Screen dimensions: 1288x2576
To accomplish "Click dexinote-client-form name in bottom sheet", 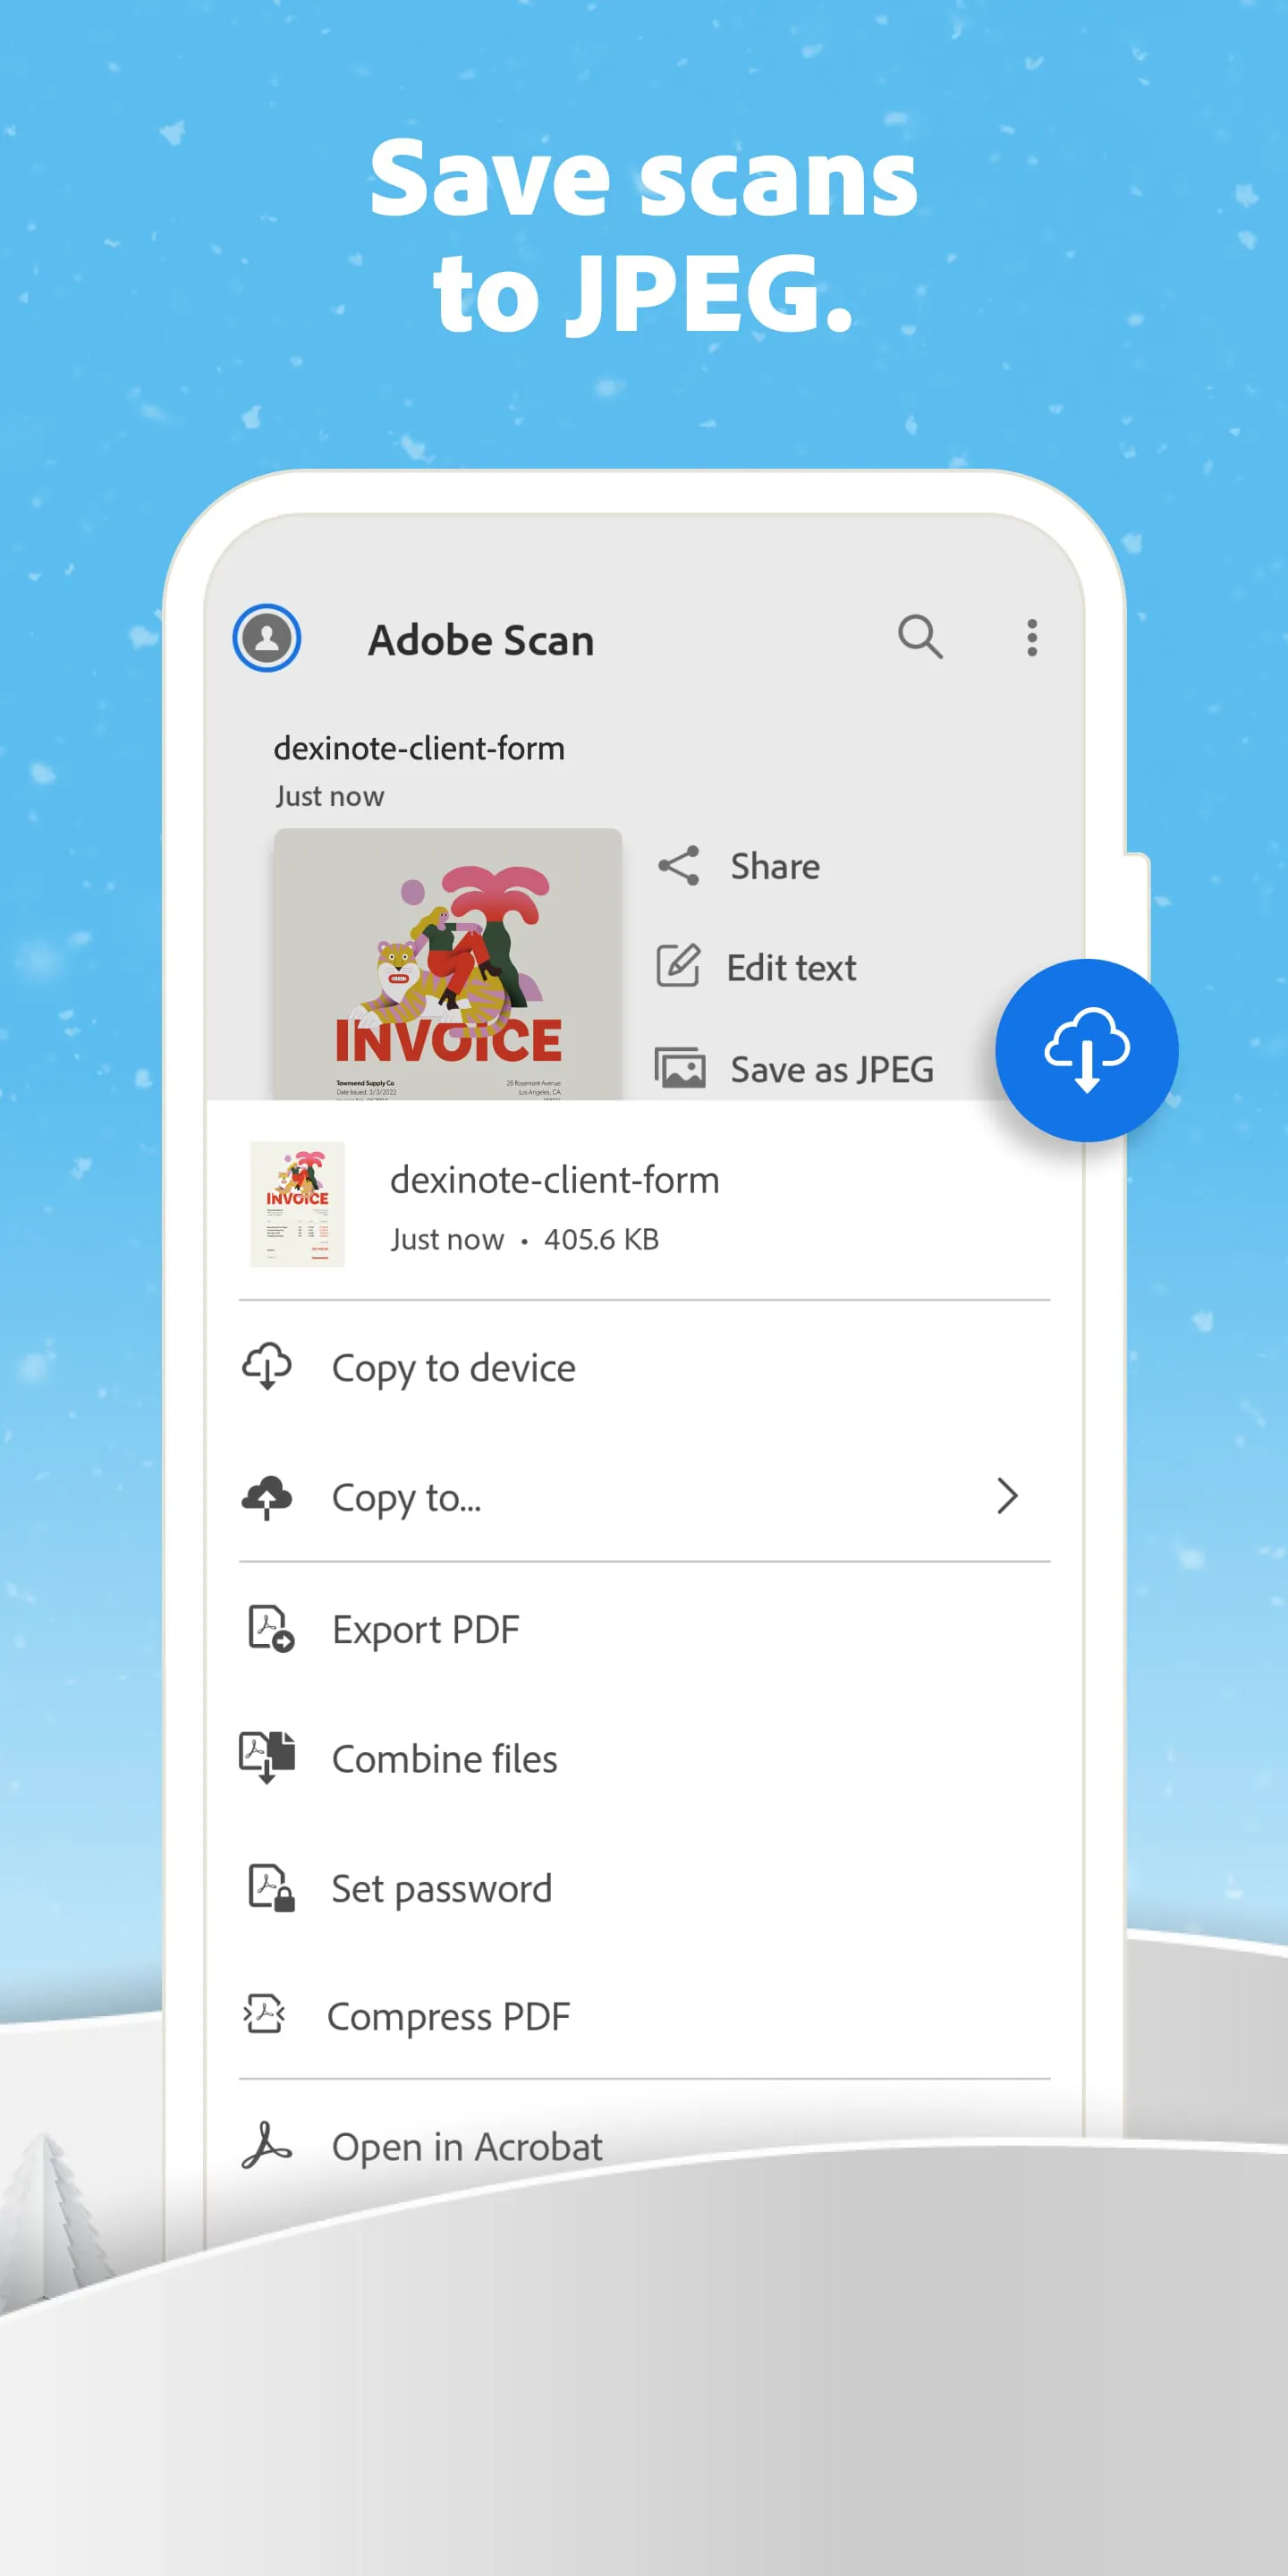I will [555, 1180].
